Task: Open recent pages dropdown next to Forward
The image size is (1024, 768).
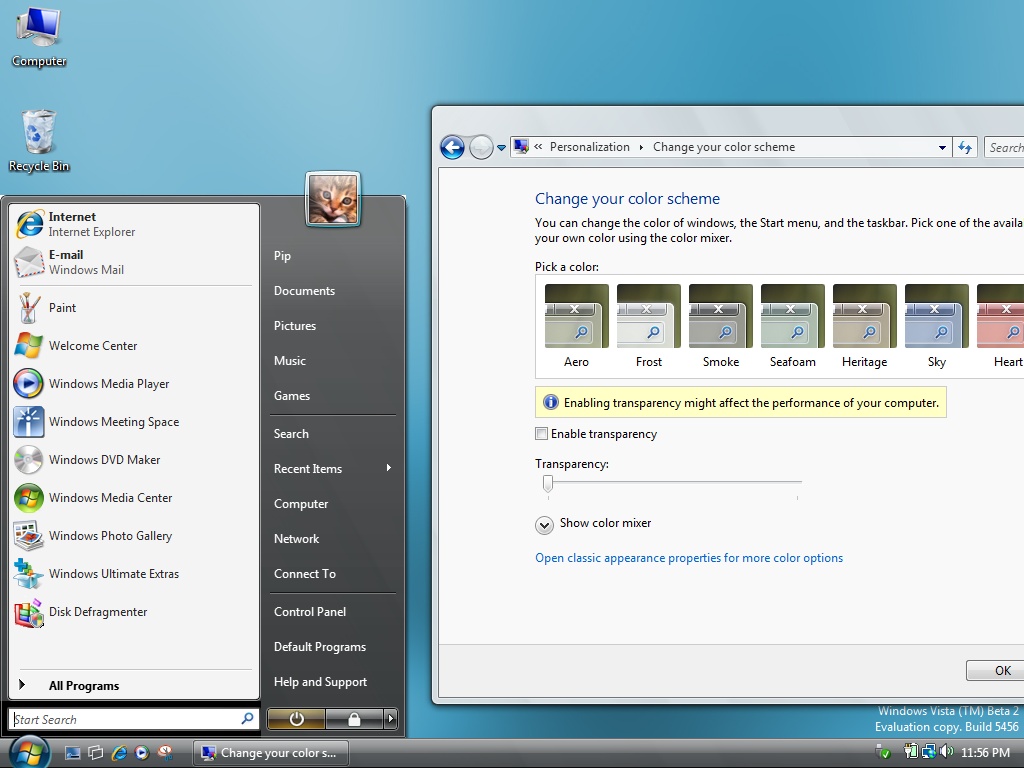Action: tap(501, 148)
